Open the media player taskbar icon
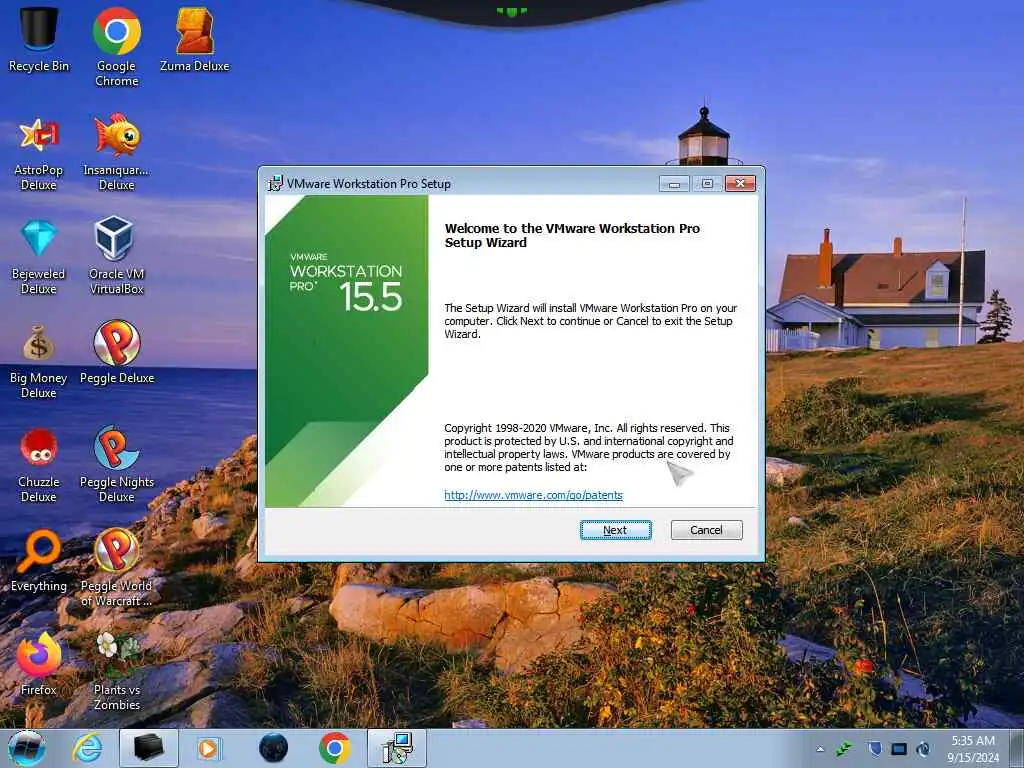Screen dimensions: 1024x768 [209, 748]
